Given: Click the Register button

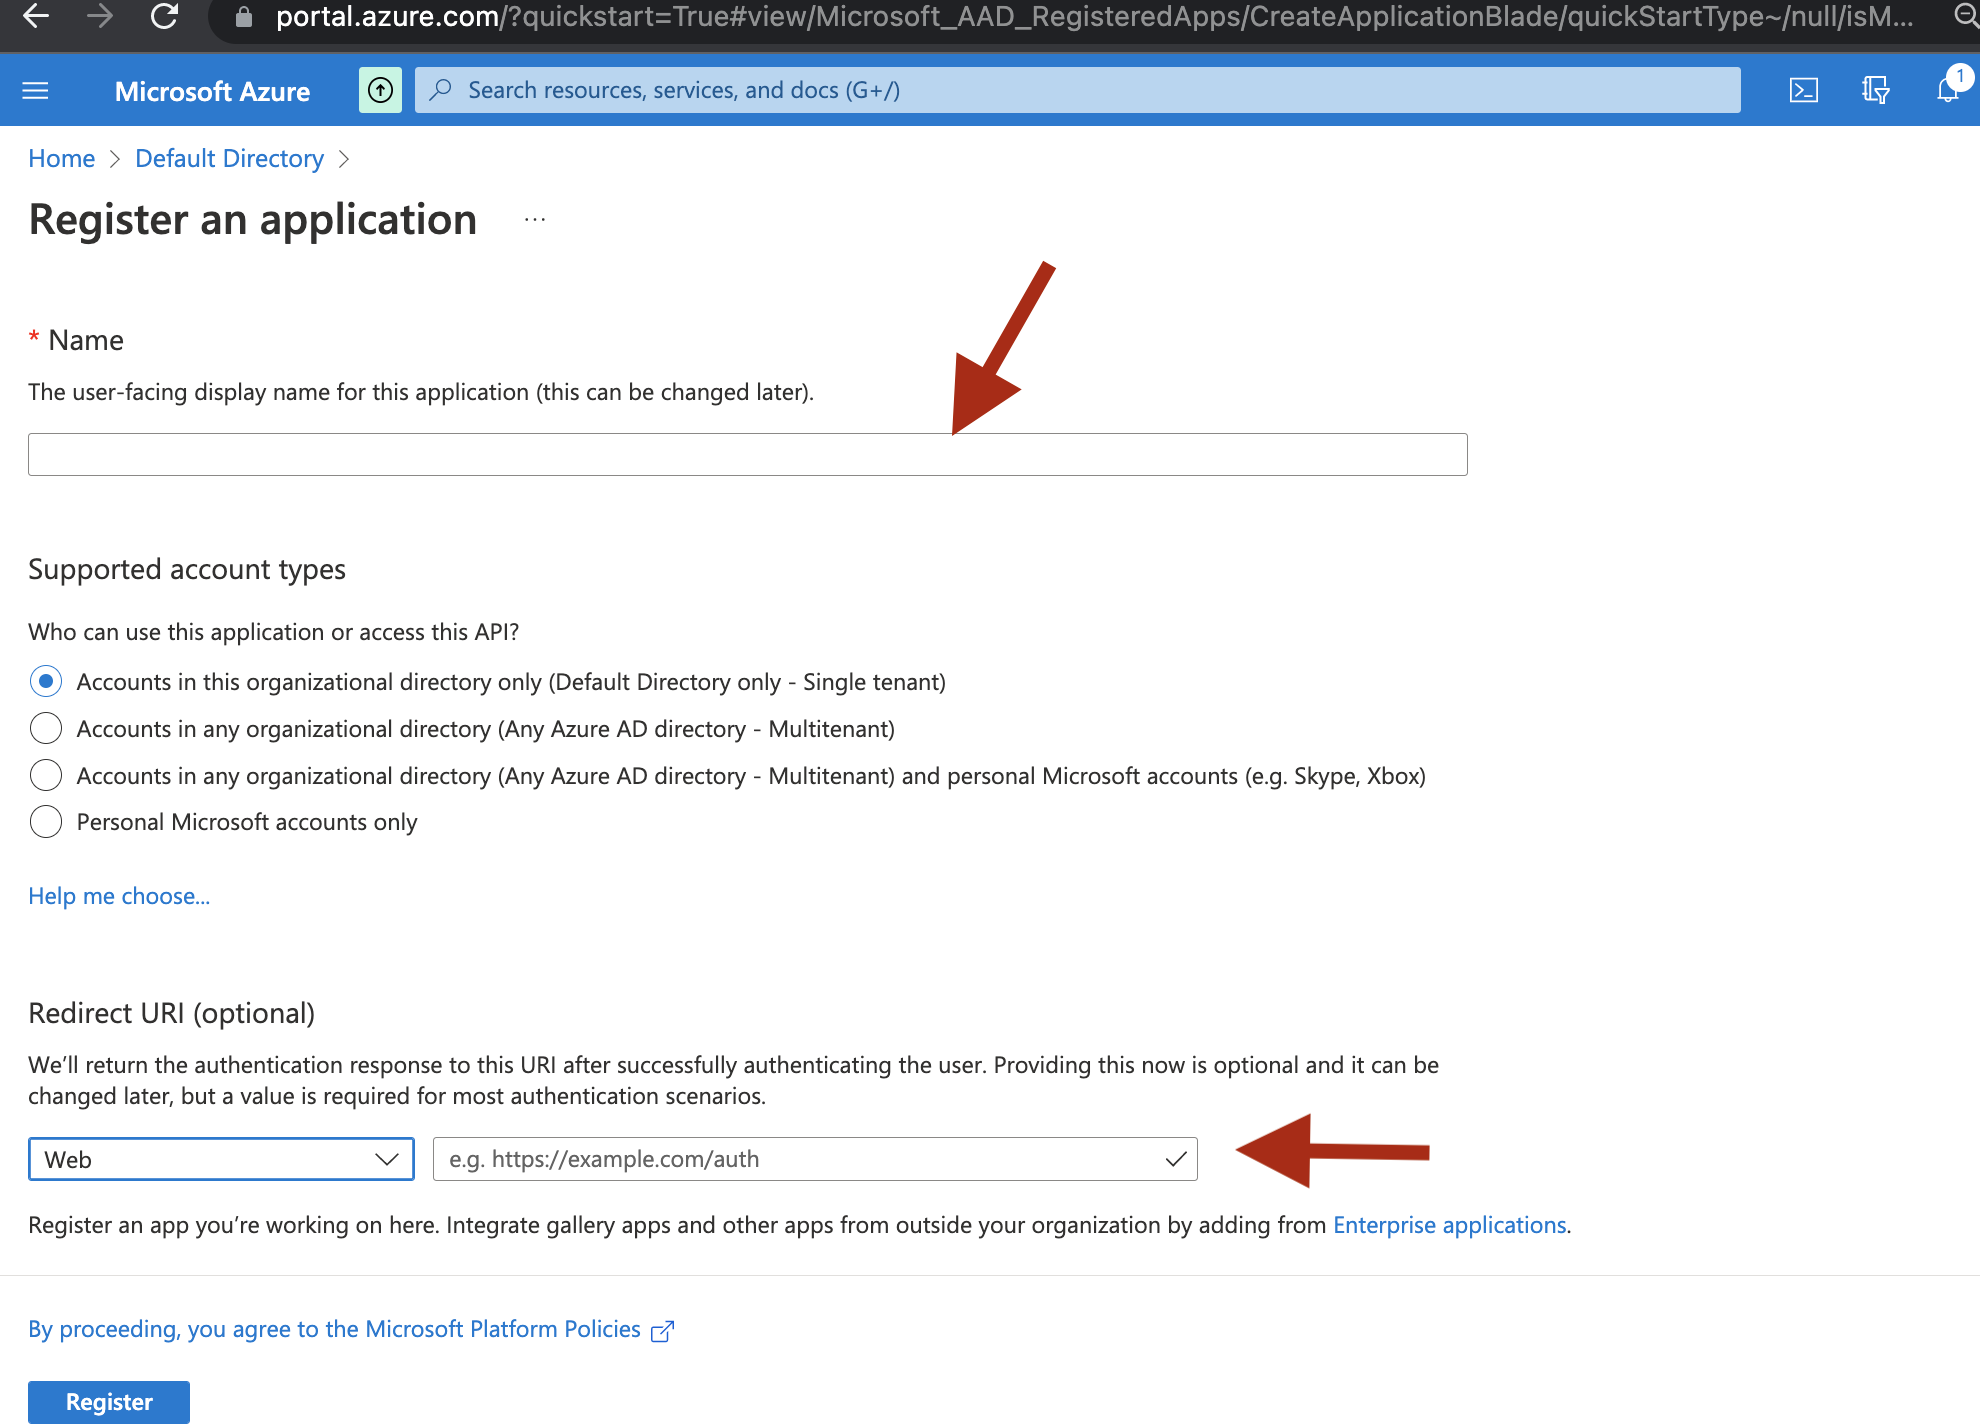Looking at the screenshot, I should [109, 1402].
